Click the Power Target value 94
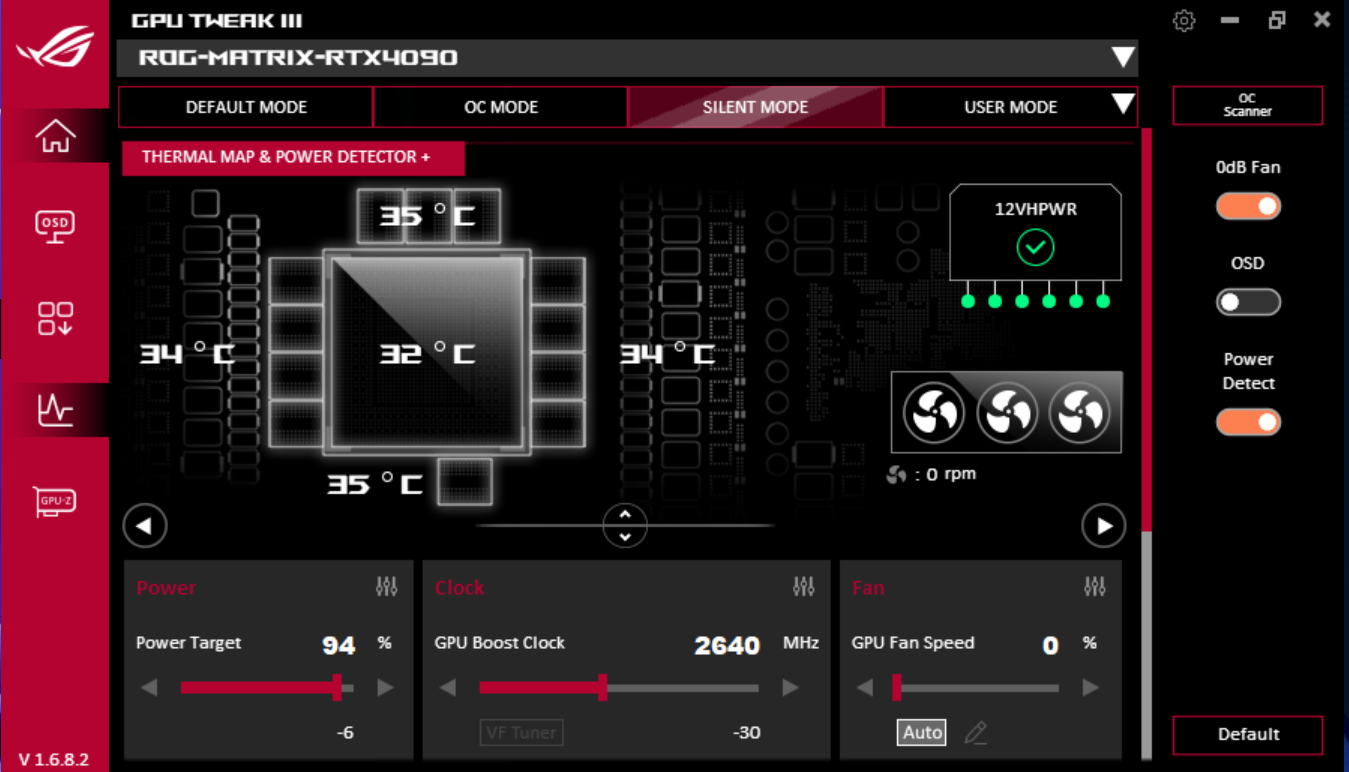Screen dimensions: 1349x772 coord(338,646)
